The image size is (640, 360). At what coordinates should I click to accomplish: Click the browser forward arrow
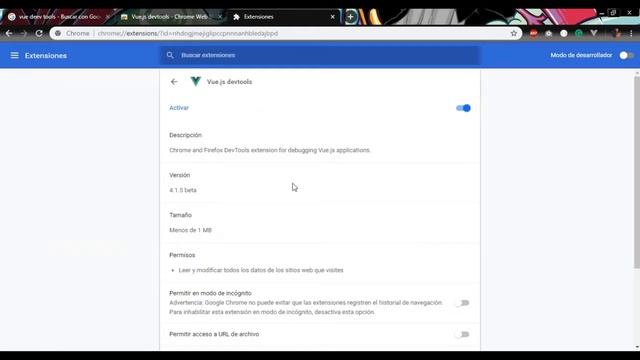click(x=24, y=33)
